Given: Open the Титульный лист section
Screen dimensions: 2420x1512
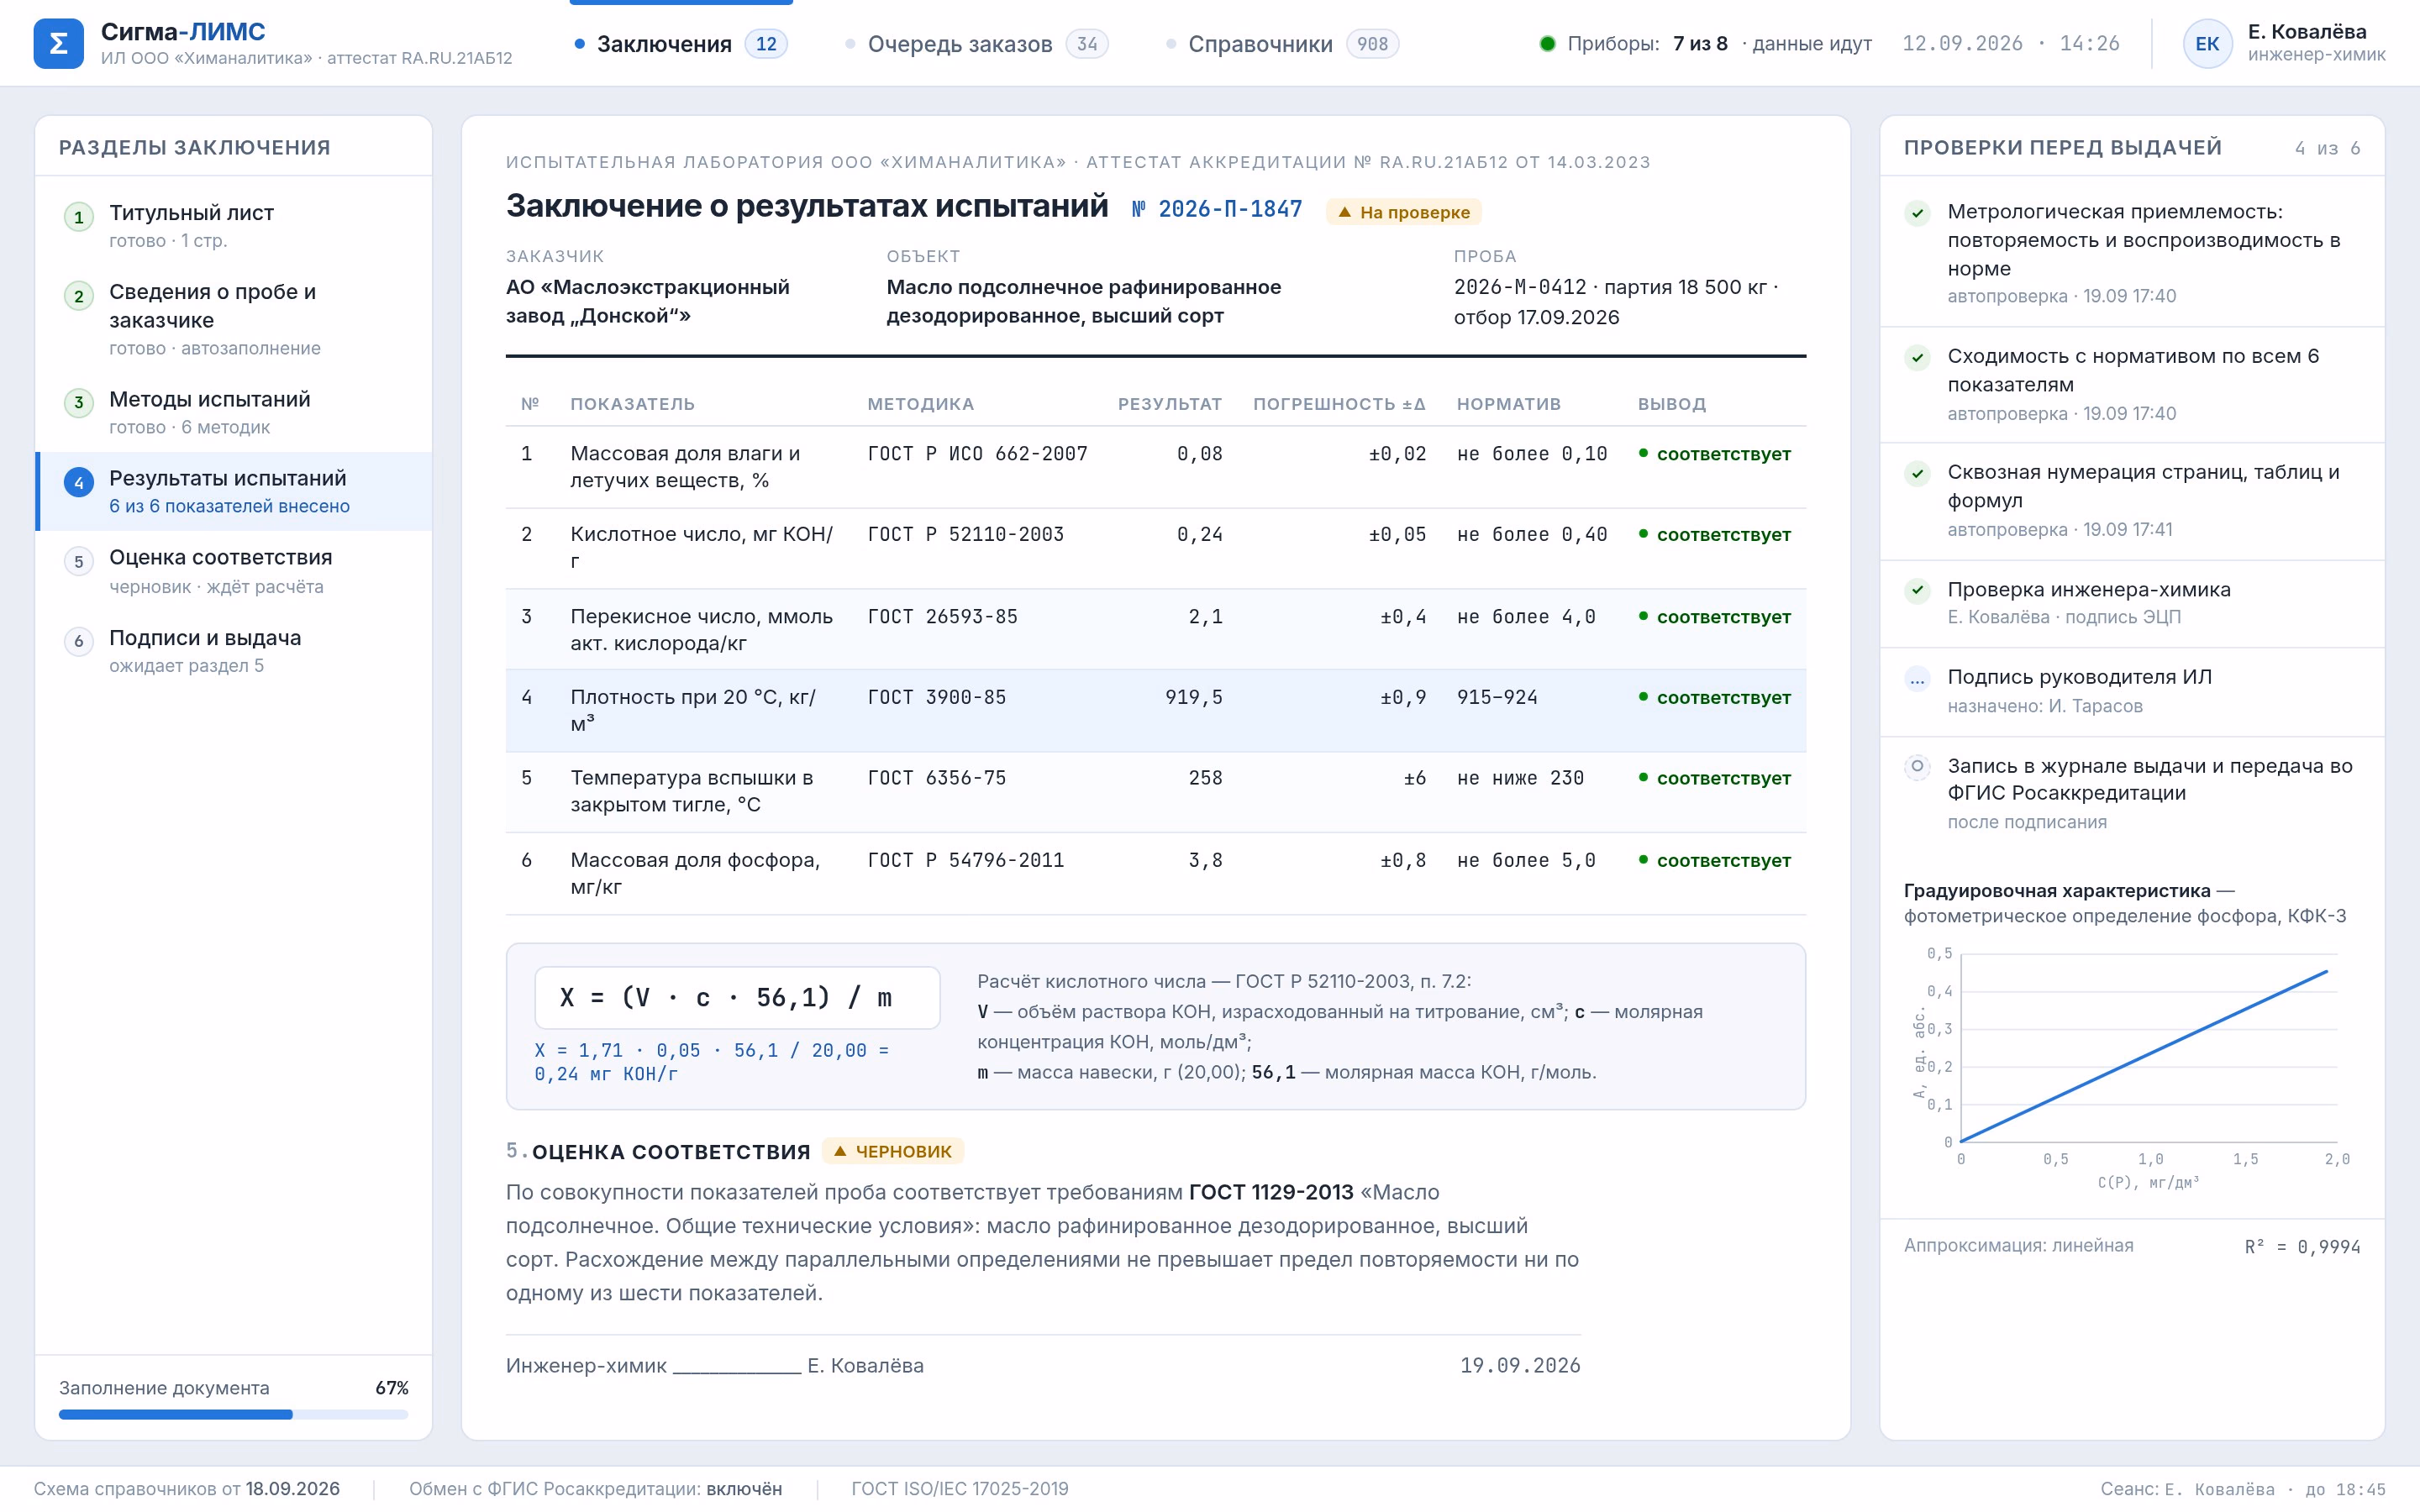Looking at the screenshot, I should click(234, 226).
